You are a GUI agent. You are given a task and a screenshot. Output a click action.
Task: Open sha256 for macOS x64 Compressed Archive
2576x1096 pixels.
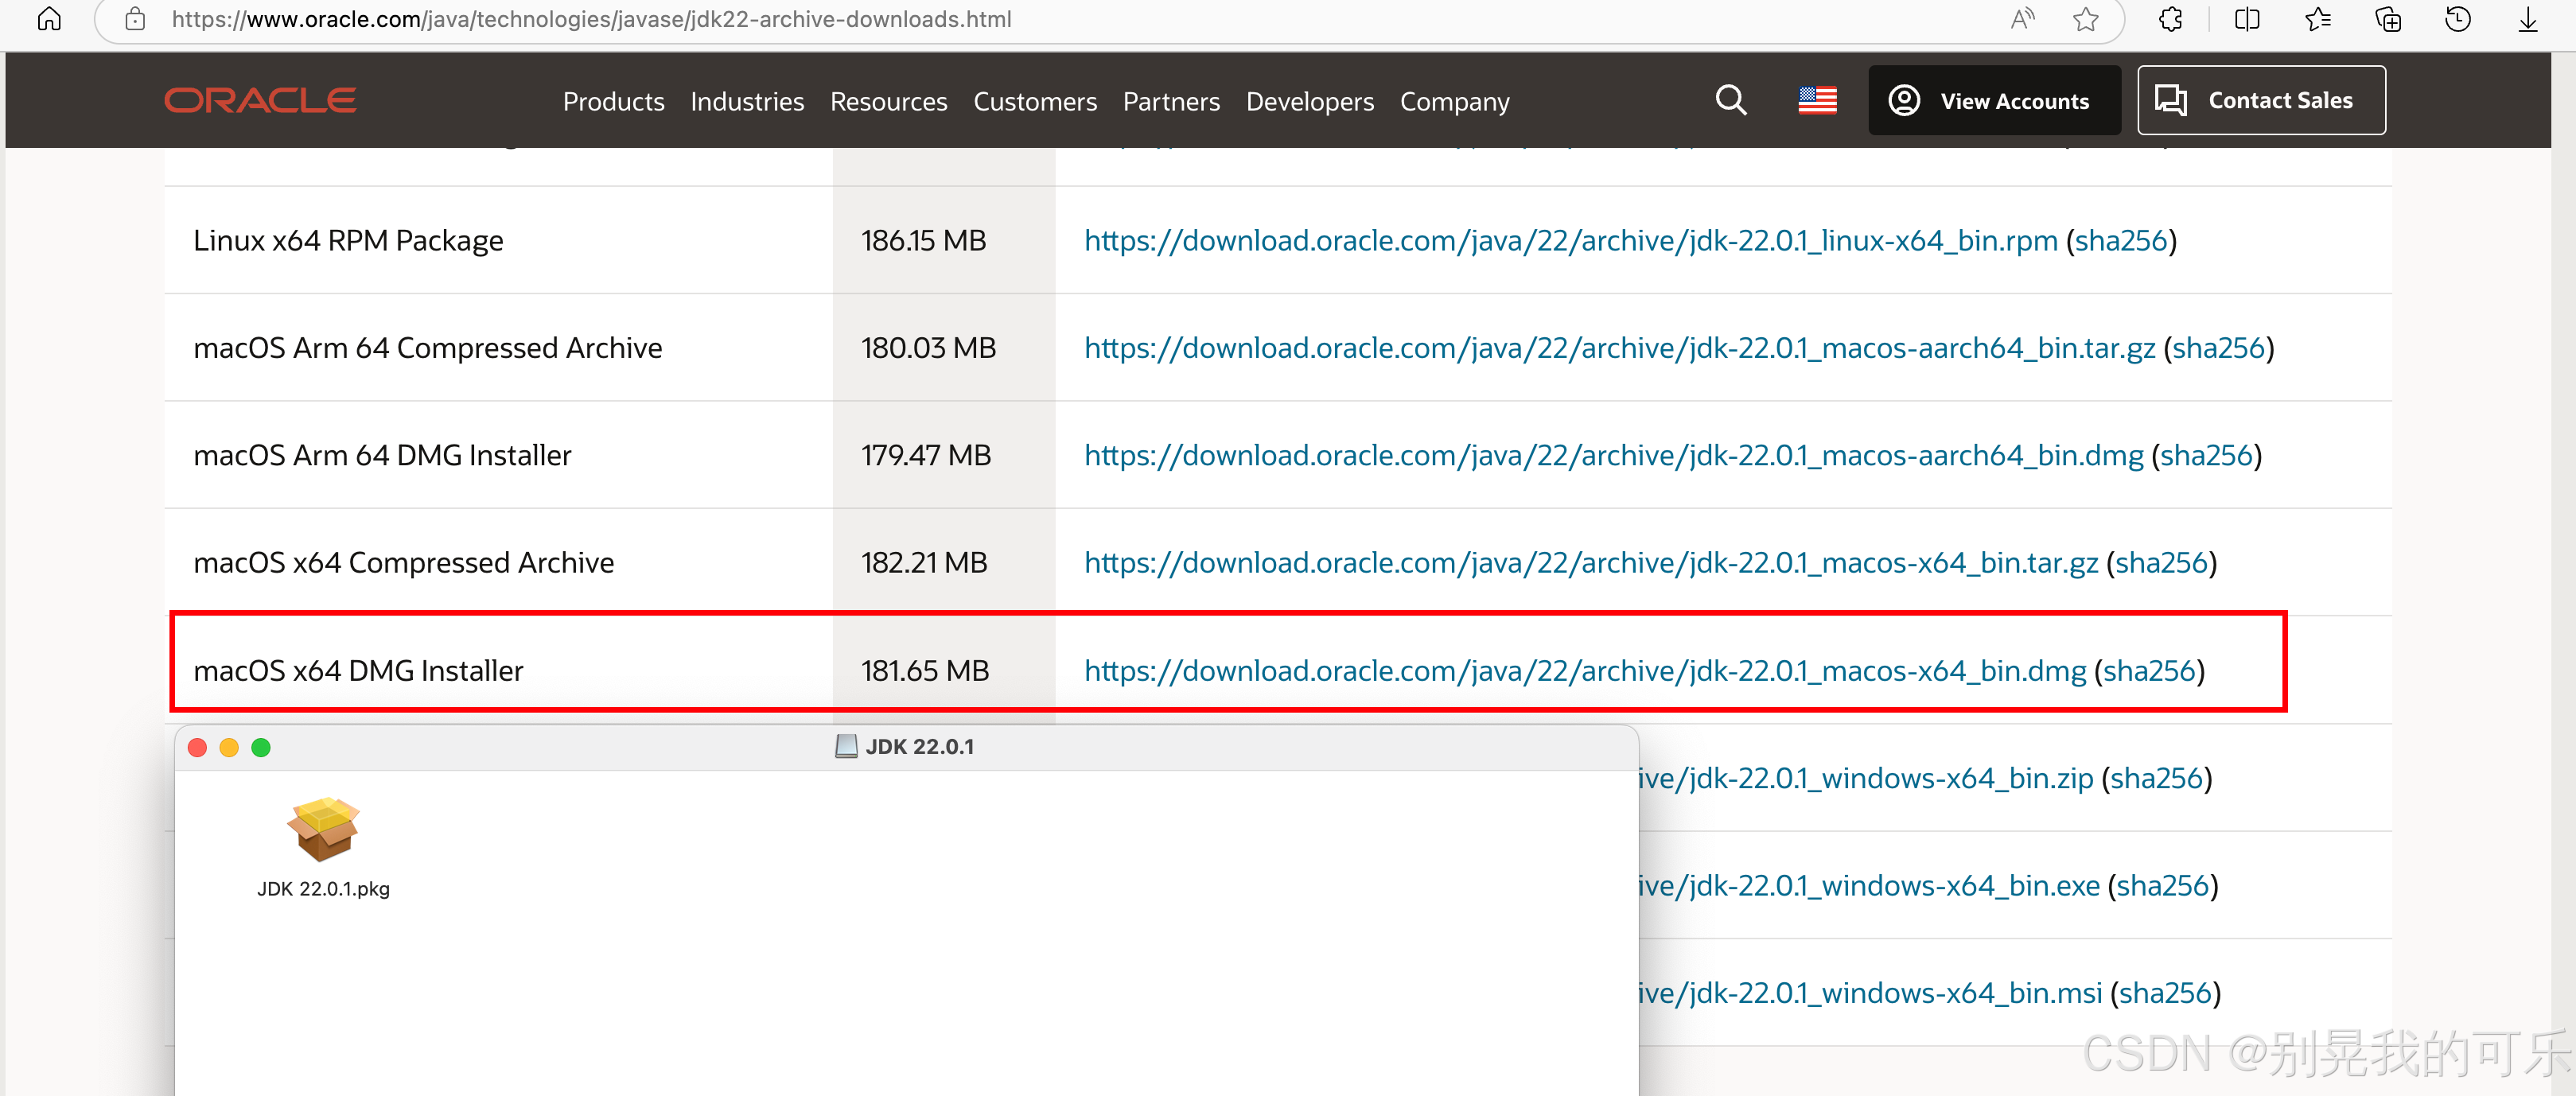(2161, 562)
